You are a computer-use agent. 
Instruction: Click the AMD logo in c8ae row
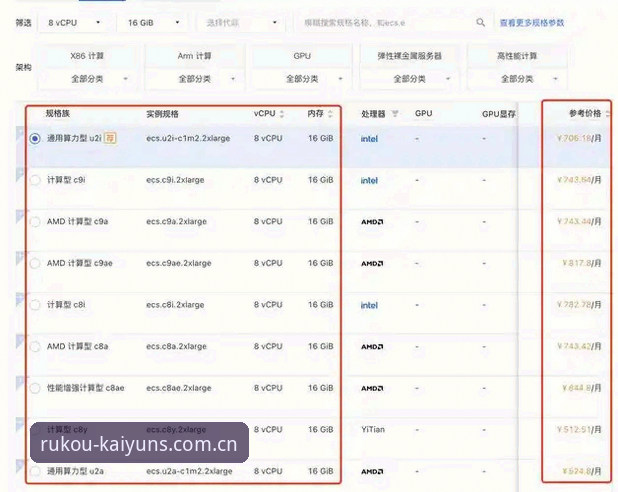point(372,388)
